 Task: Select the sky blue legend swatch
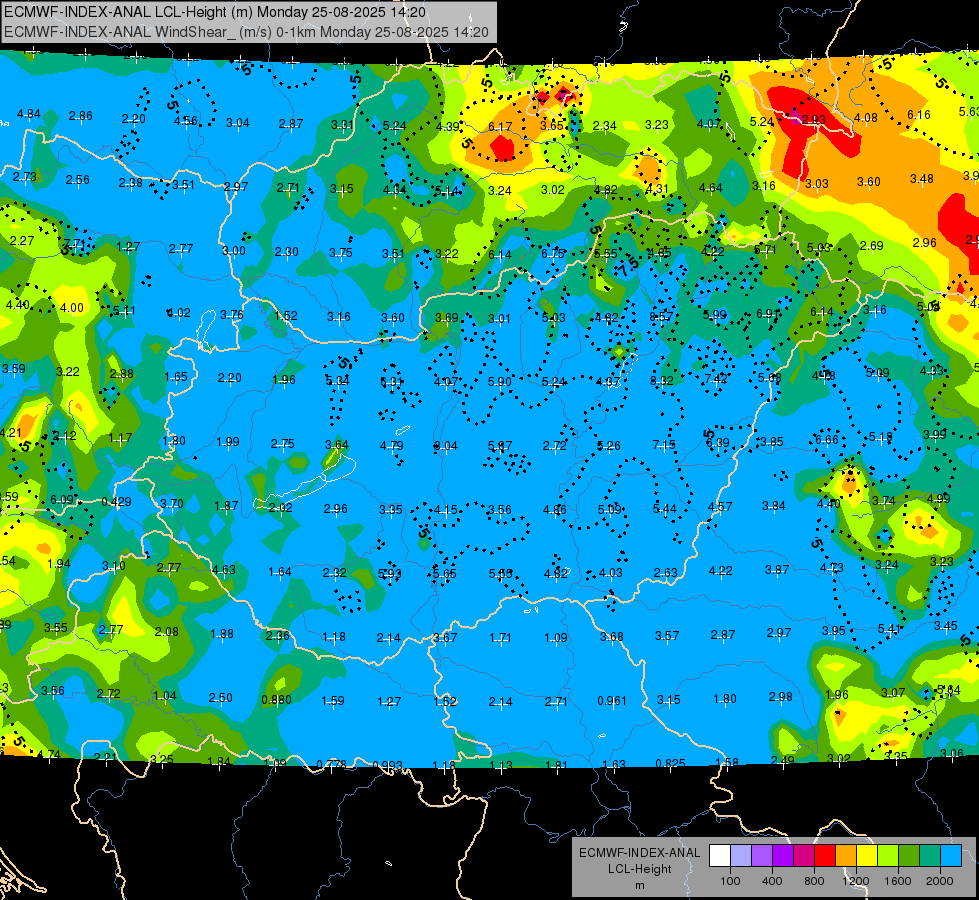click(x=951, y=856)
